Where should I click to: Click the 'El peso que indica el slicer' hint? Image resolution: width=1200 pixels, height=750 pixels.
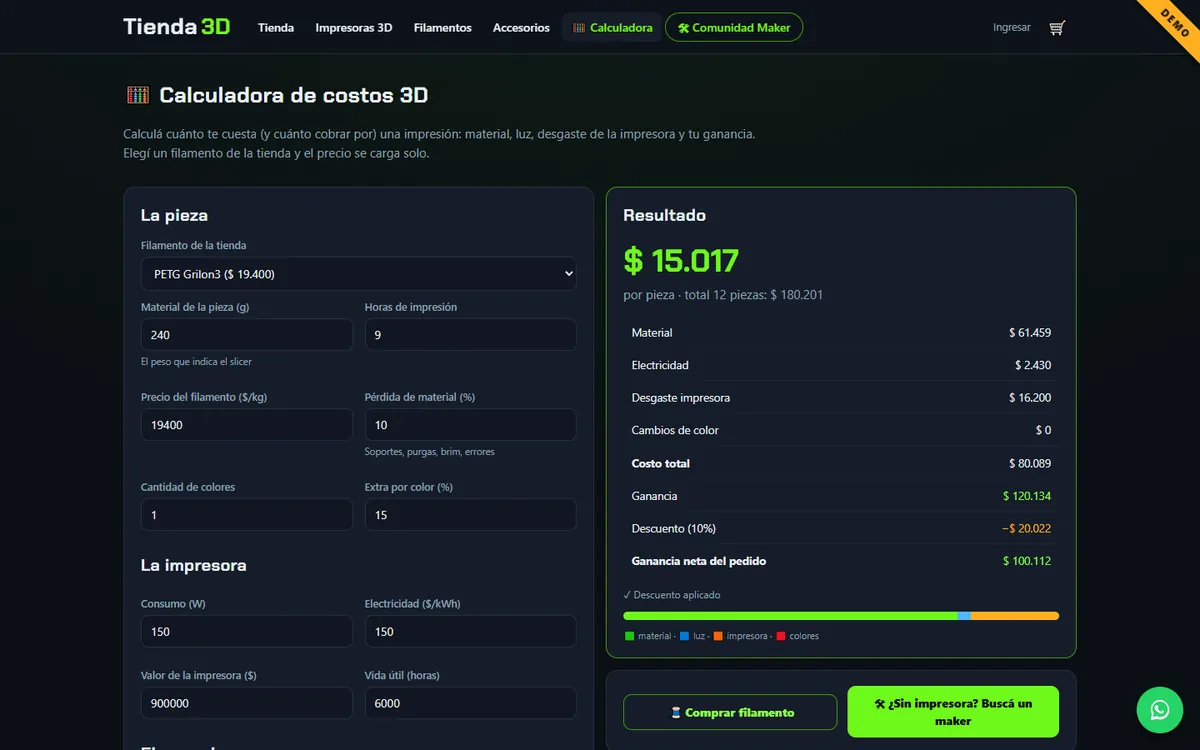(x=196, y=362)
